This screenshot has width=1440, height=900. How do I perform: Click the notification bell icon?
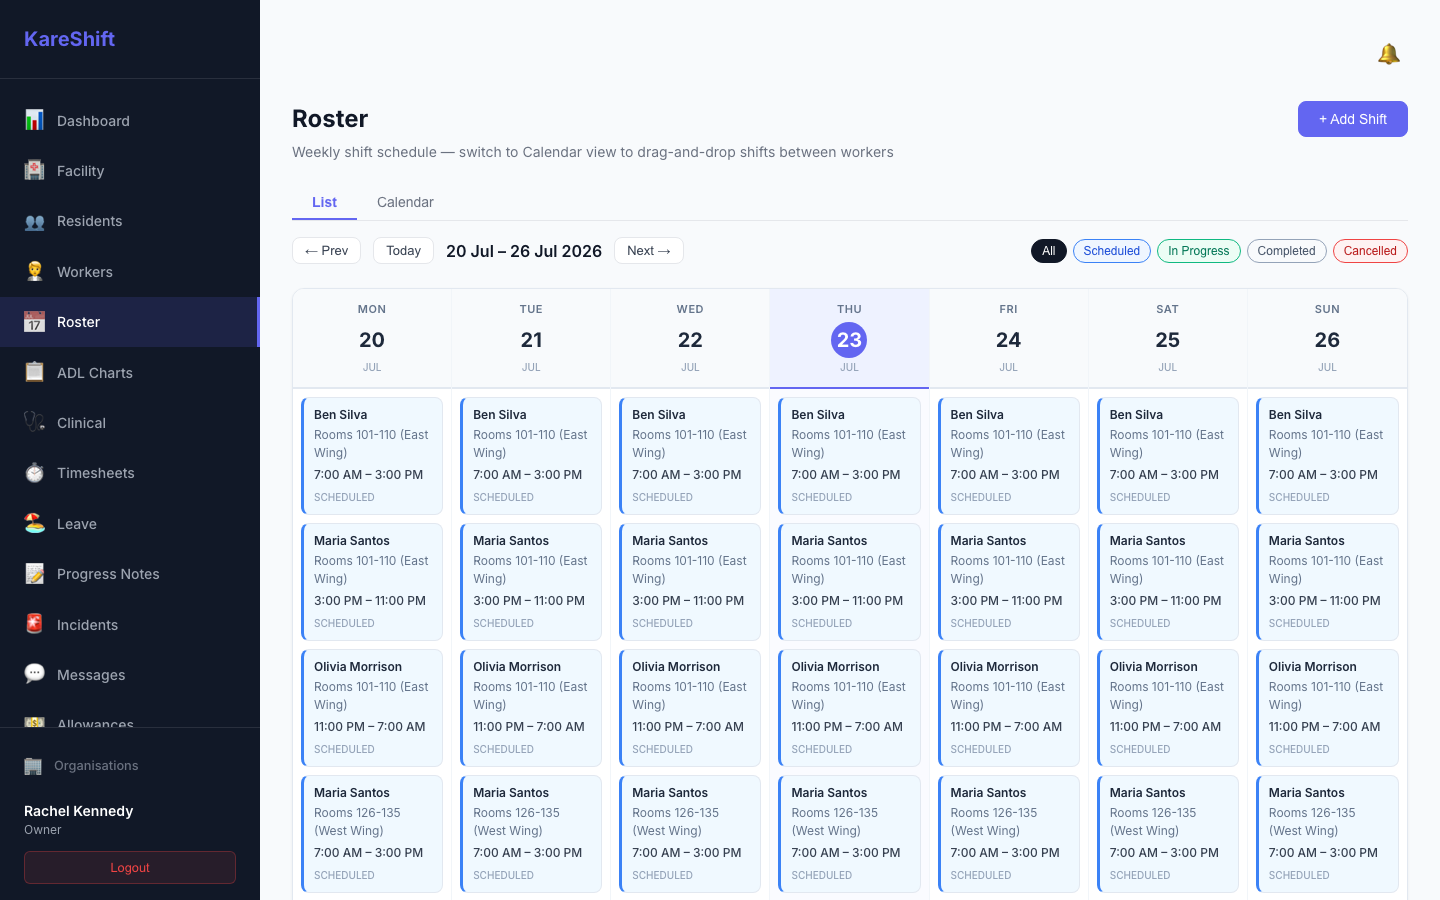pyautogui.click(x=1388, y=54)
